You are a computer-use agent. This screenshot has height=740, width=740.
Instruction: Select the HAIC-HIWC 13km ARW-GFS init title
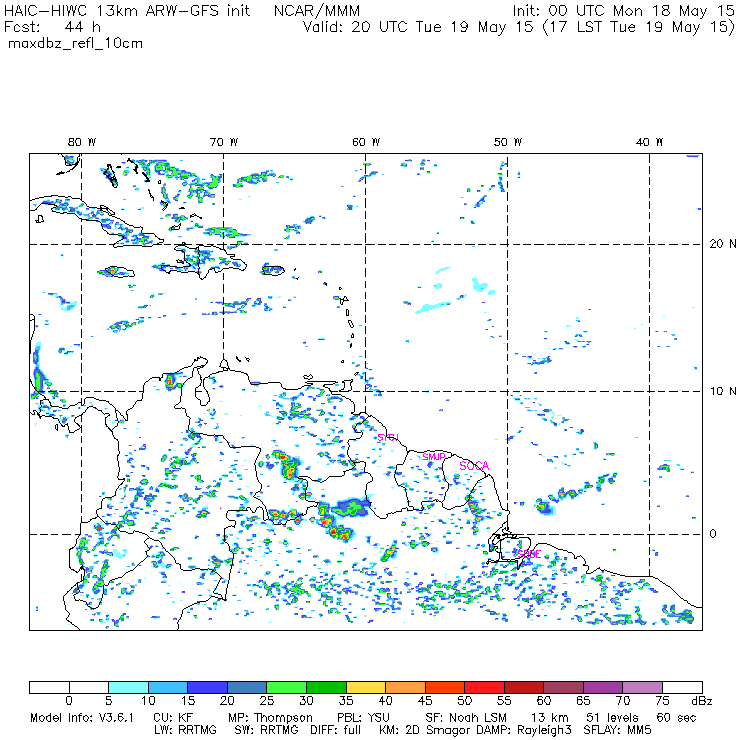pos(127,11)
